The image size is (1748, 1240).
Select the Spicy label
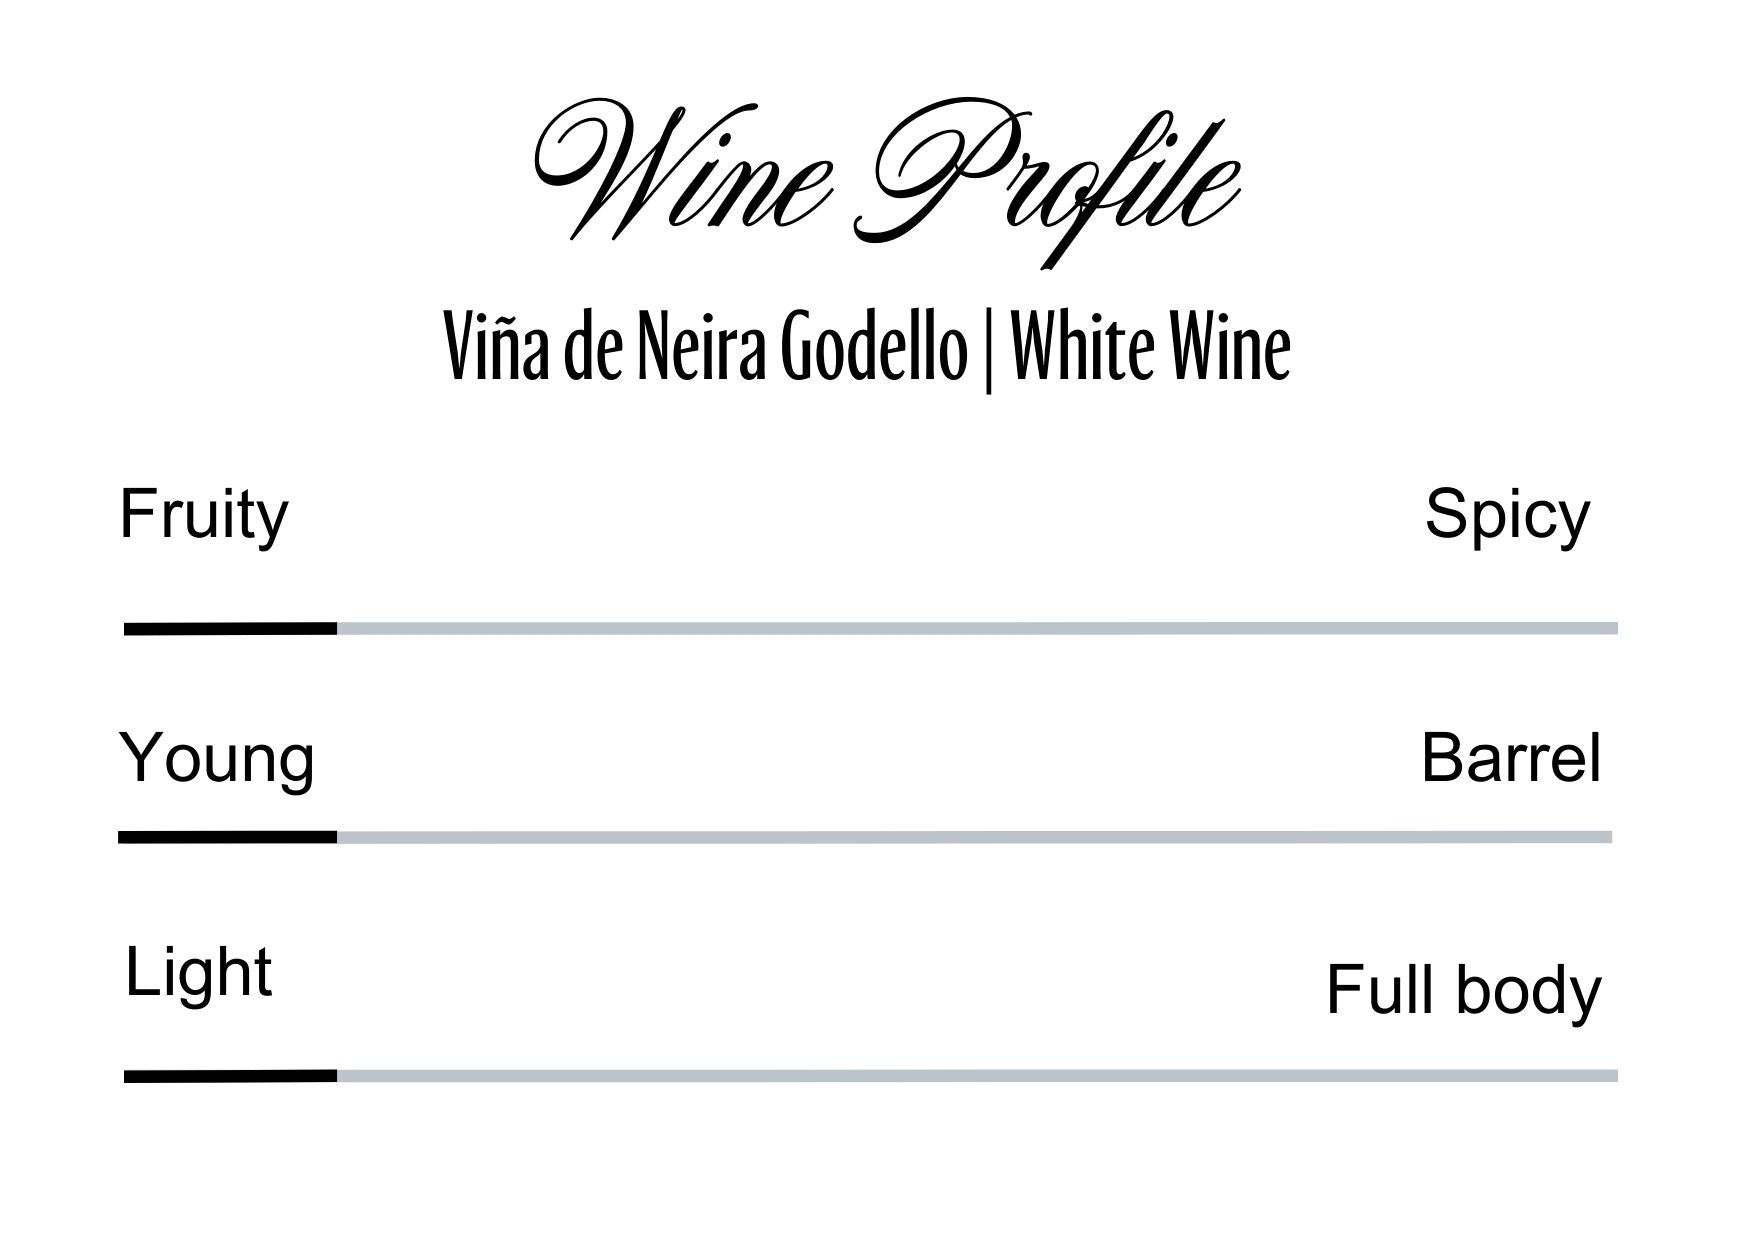pyautogui.click(x=1506, y=516)
